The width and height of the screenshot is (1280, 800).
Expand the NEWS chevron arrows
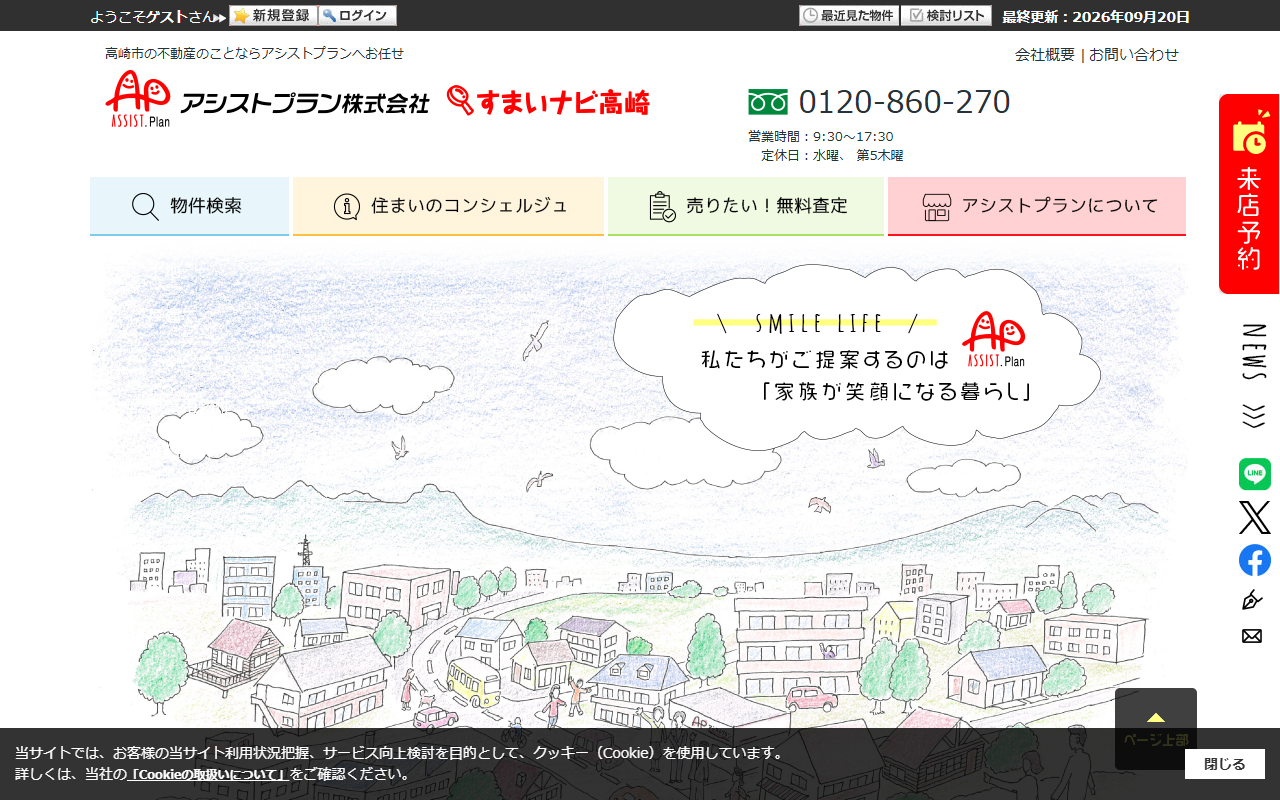1254,416
